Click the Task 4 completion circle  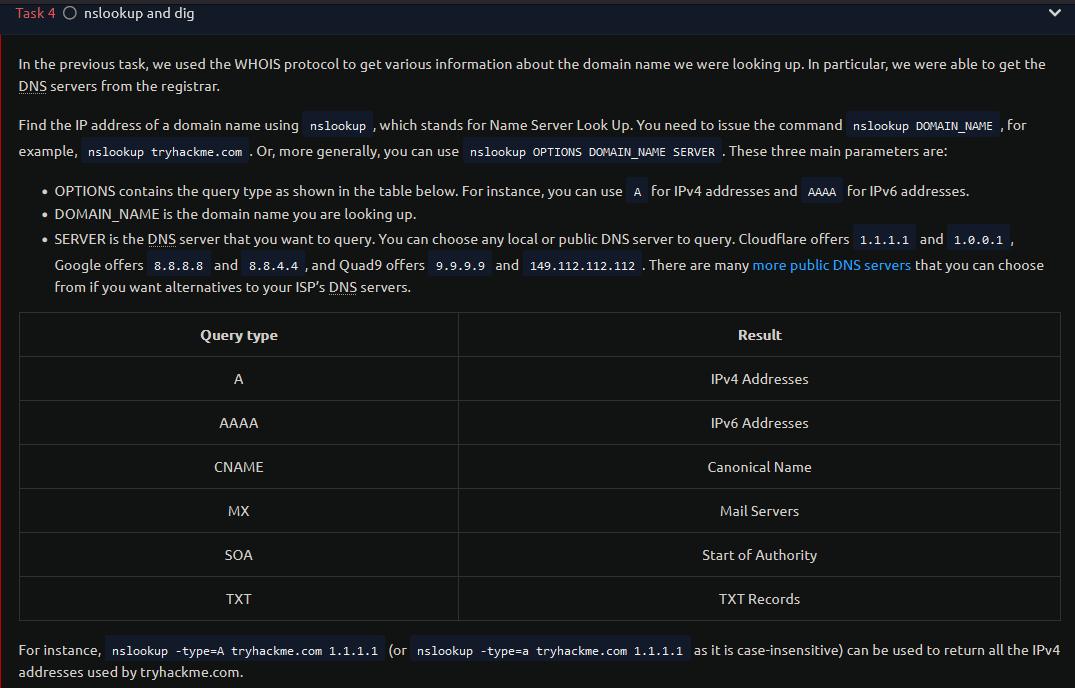(x=70, y=13)
